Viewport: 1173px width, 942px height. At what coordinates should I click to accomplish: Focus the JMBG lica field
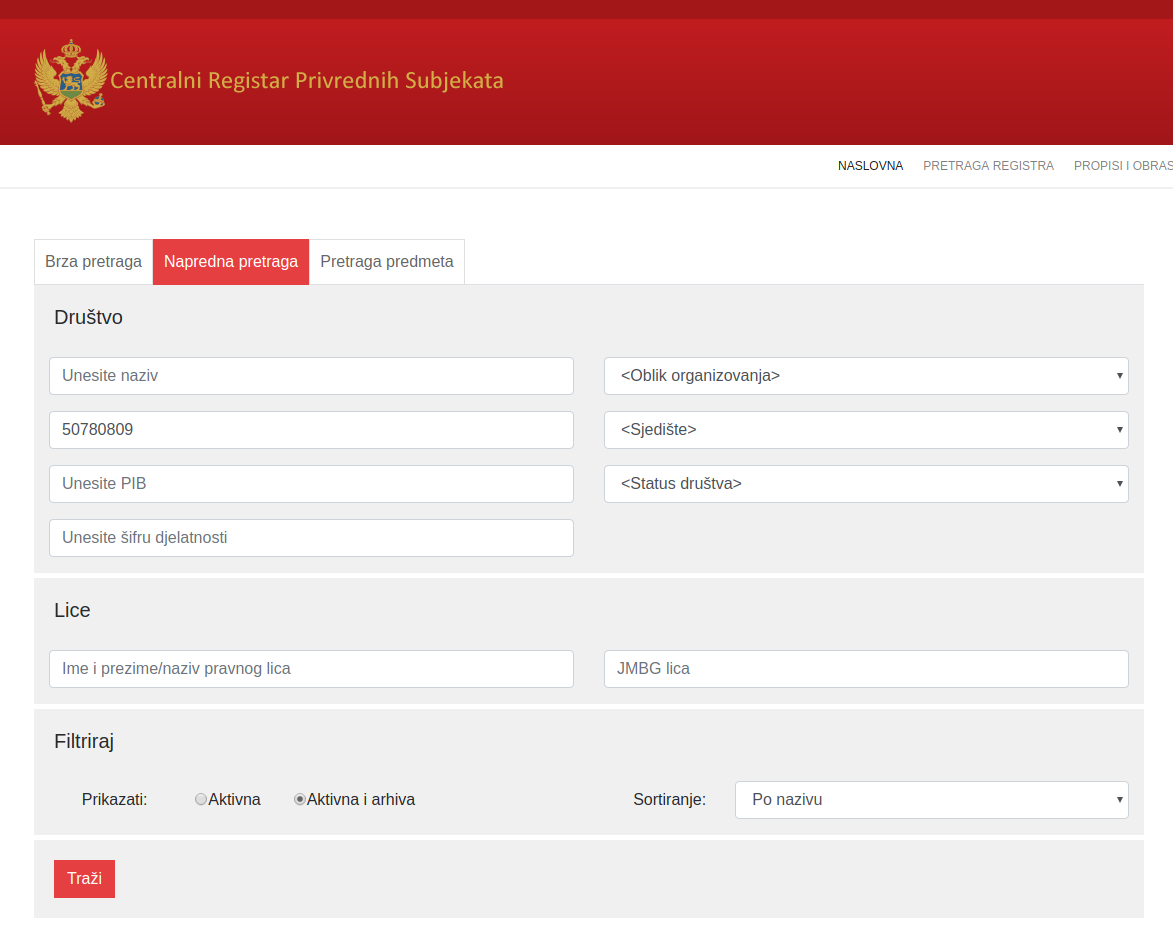click(x=866, y=668)
